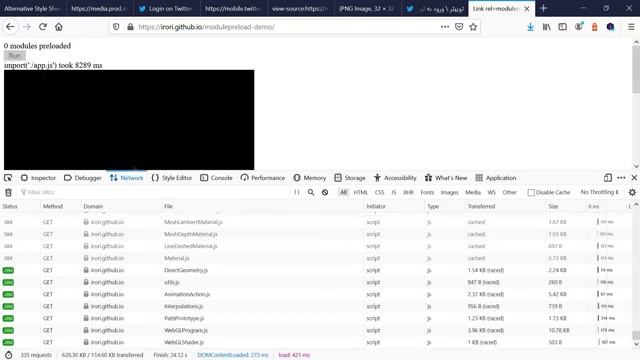Reload the current page
This screenshot has width=640, height=360.
(43, 27)
